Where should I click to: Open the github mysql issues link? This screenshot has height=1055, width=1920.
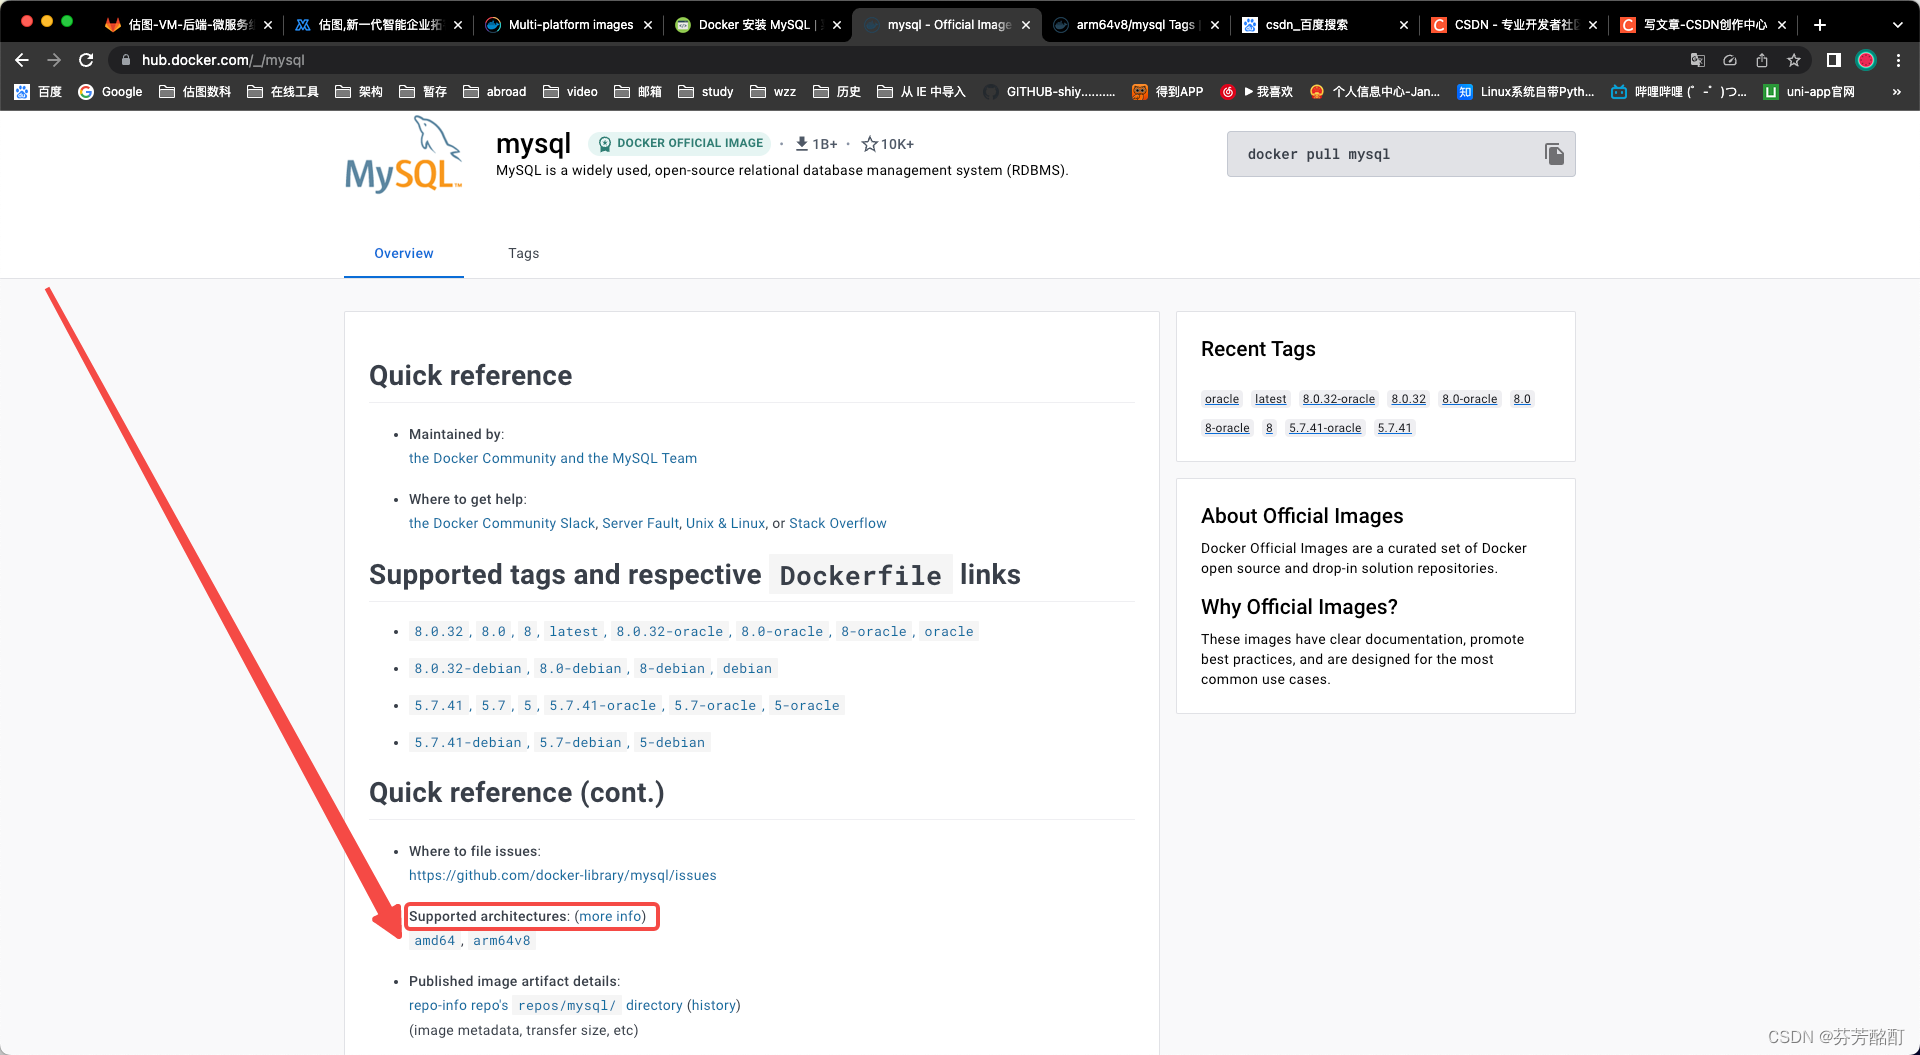[563, 875]
